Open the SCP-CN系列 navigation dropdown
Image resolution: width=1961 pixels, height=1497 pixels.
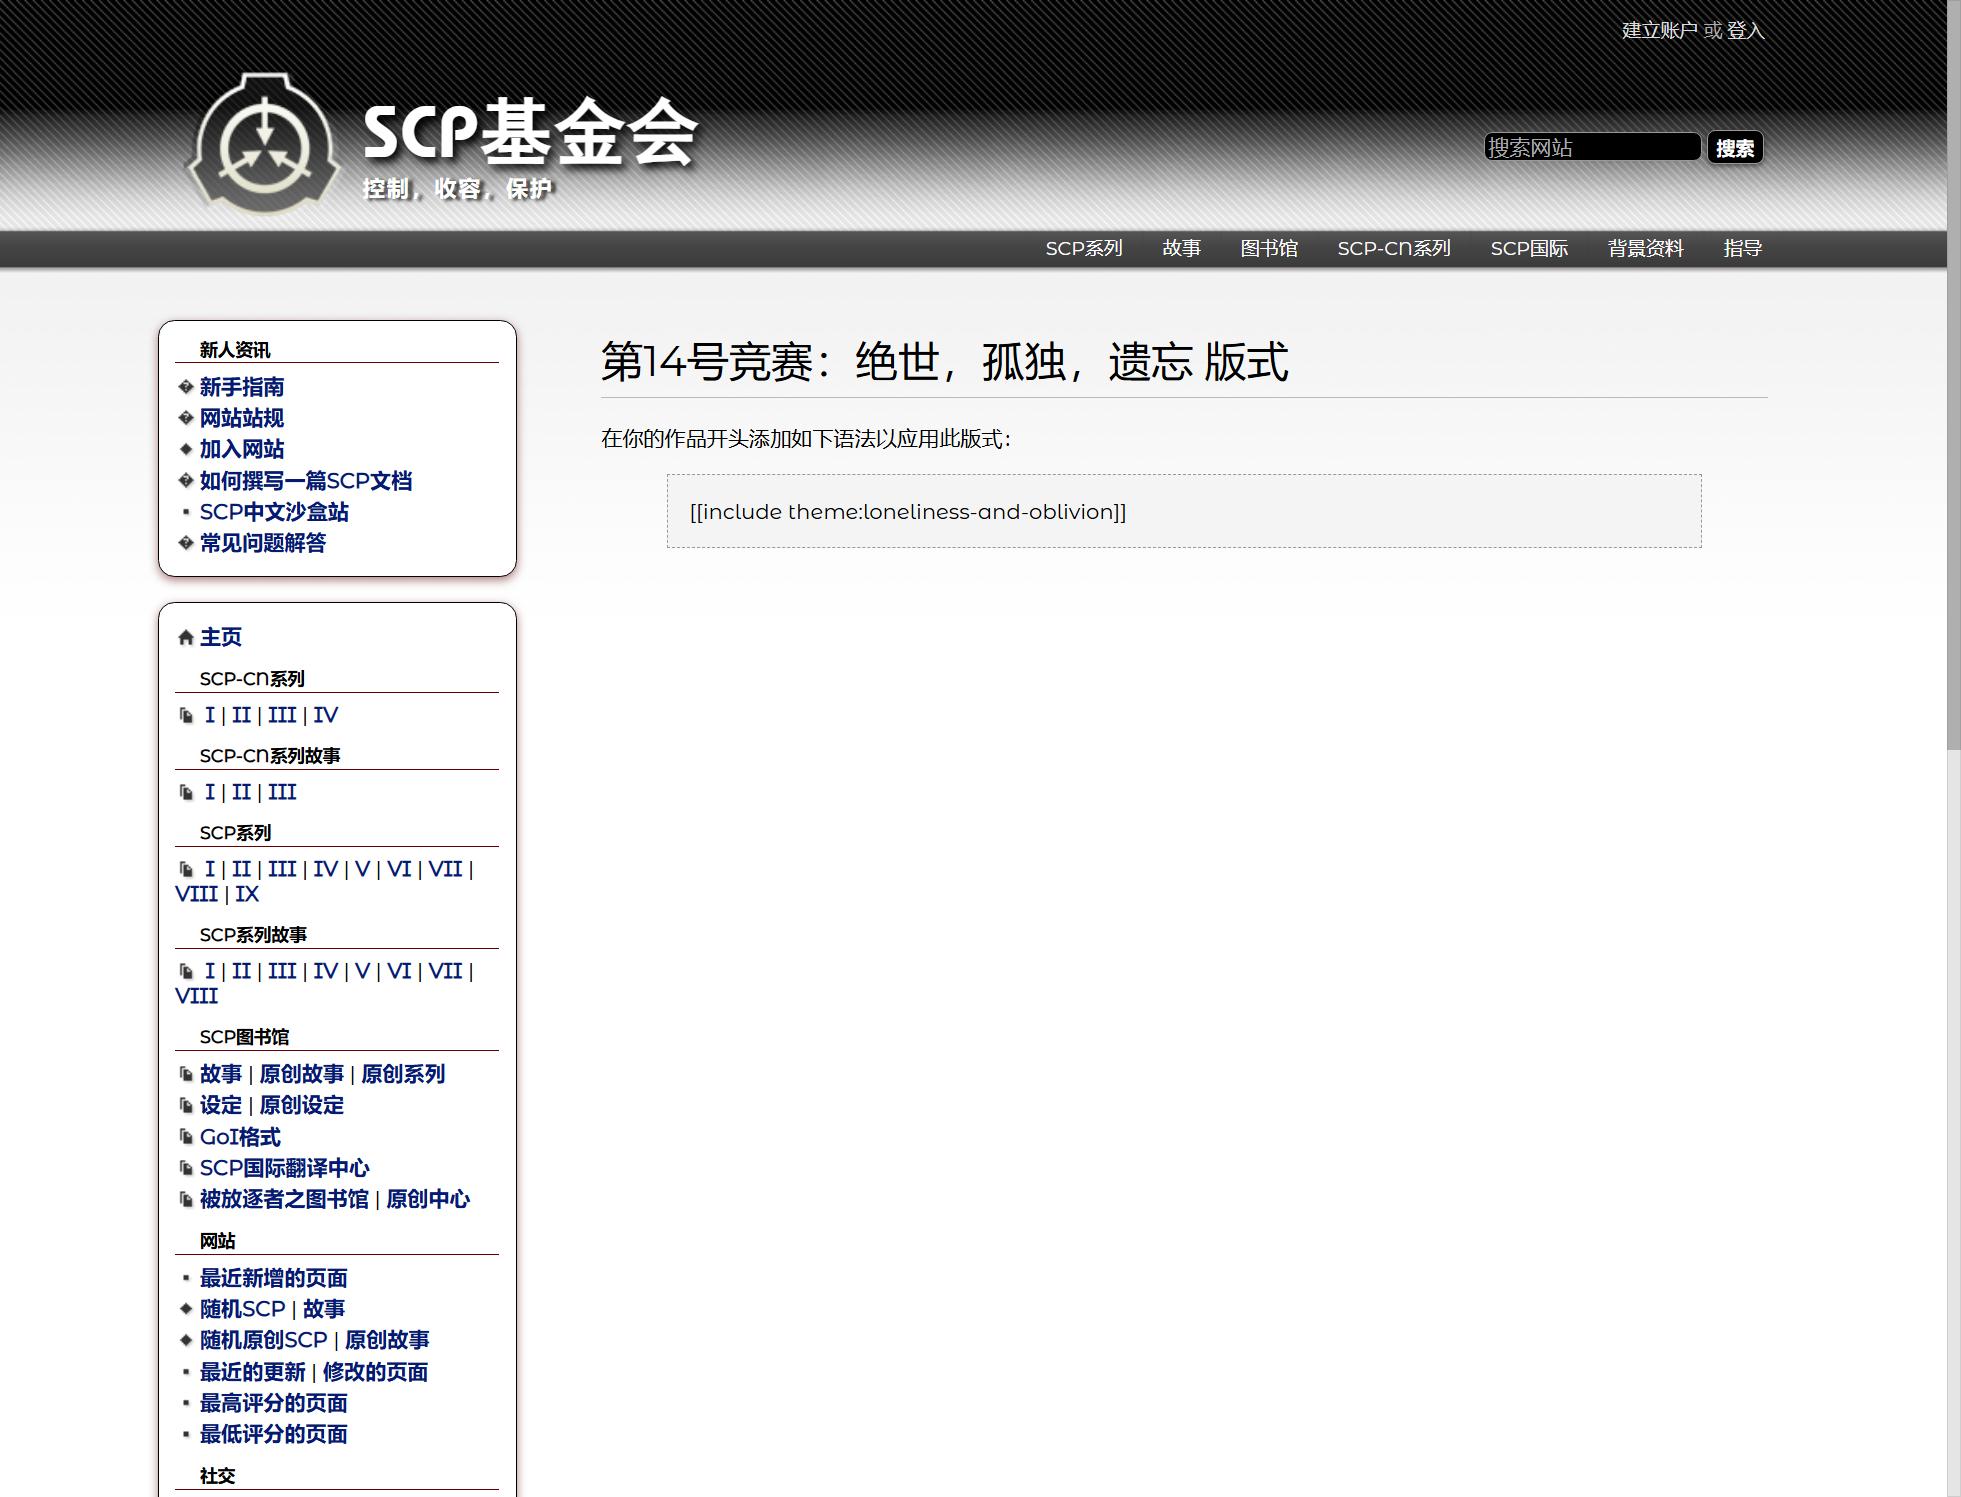[x=1393, y=249]
